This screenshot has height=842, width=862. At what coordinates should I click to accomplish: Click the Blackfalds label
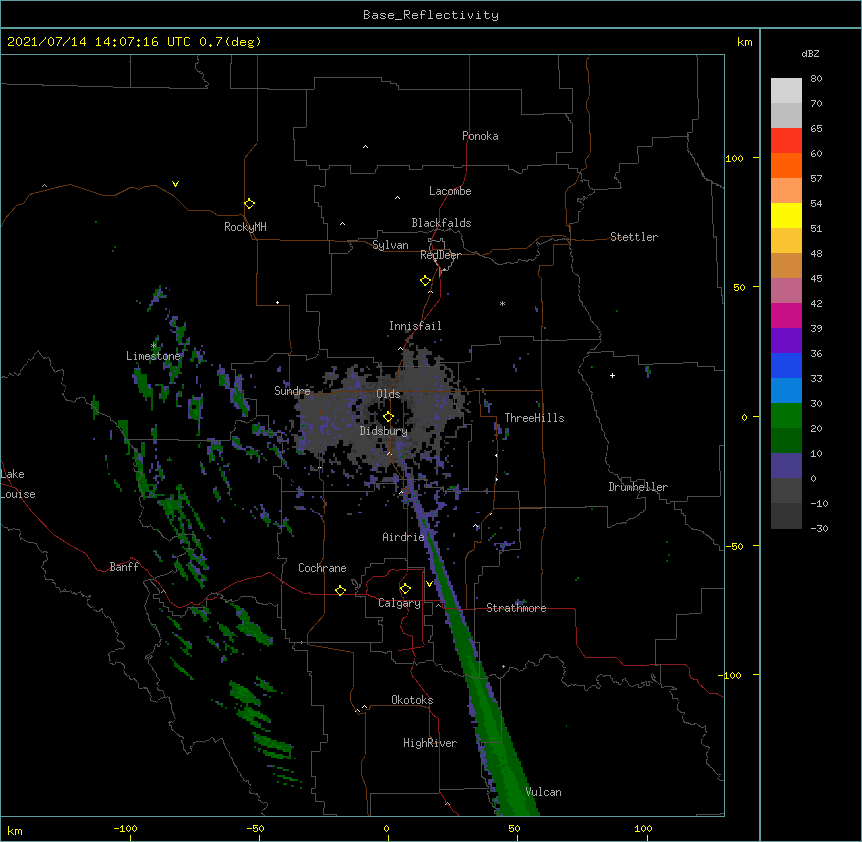tap(441, 223)
